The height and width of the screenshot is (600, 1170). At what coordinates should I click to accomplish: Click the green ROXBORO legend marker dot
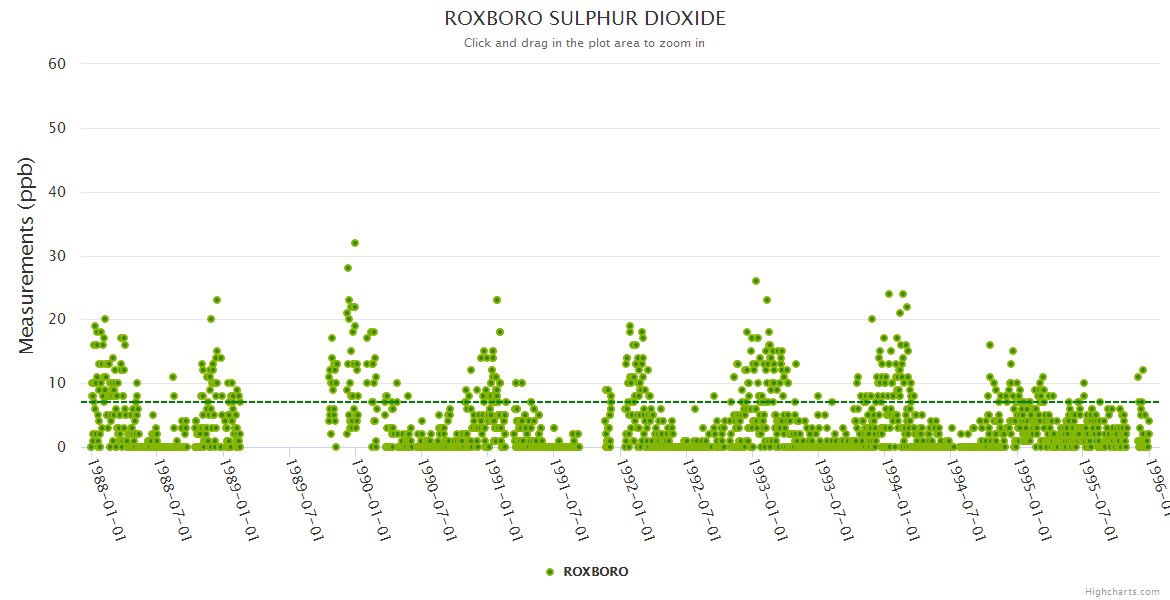[x=550, y=572]
